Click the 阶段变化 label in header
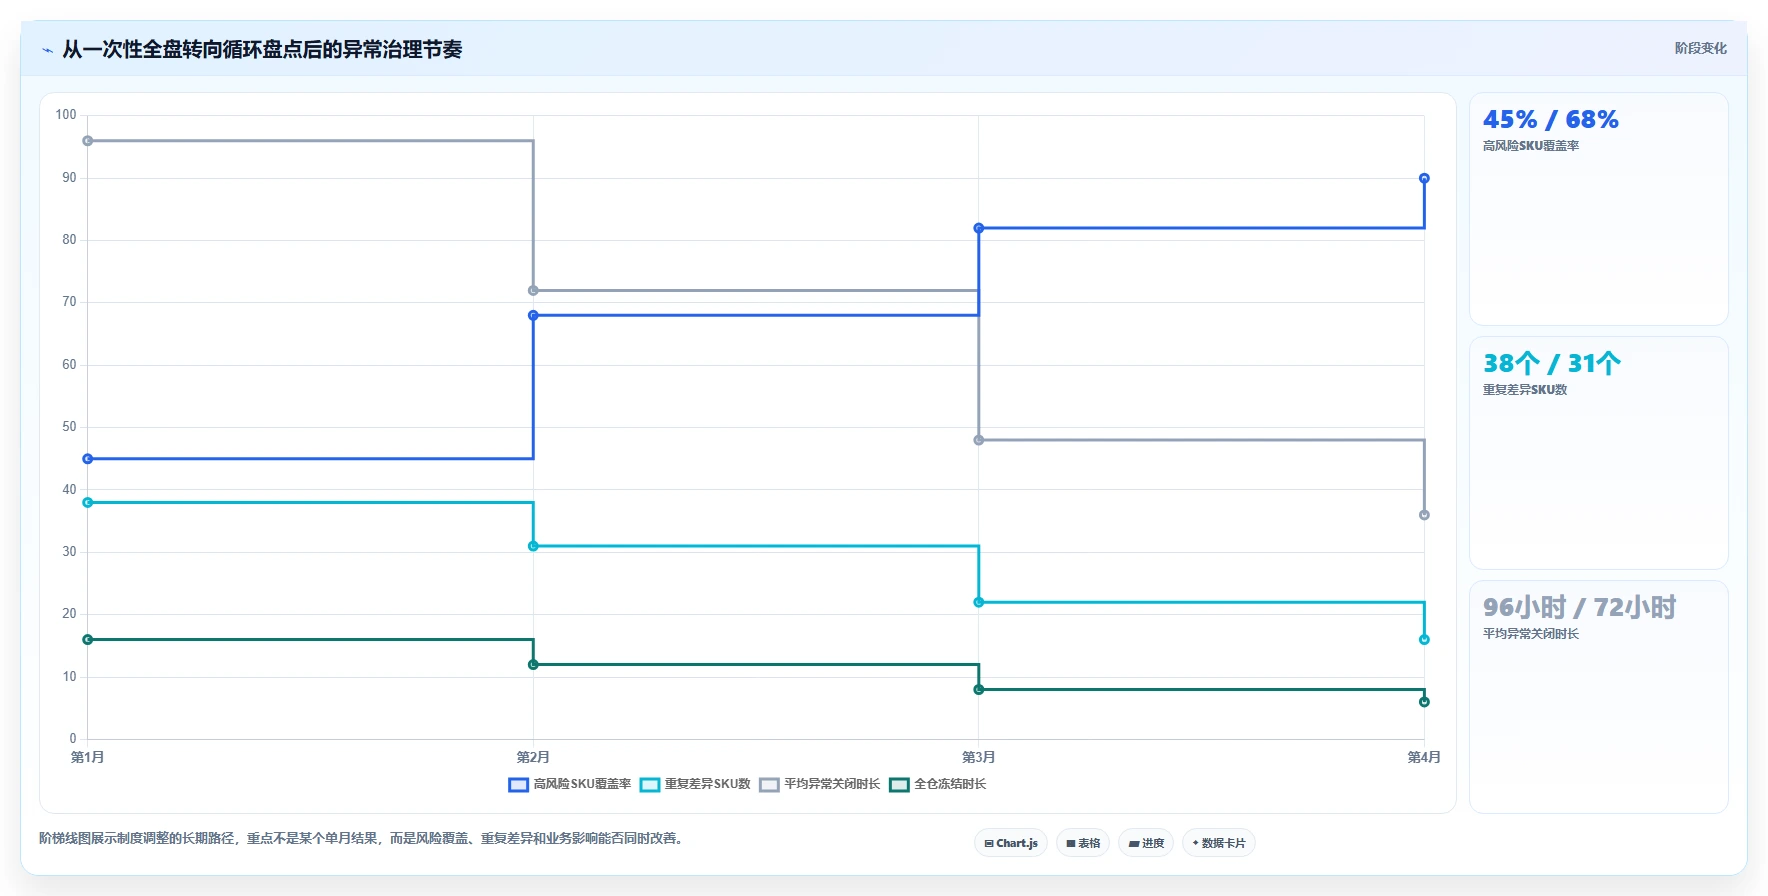The width and height of the screenshot is (1768, 896). [1700, 48]
